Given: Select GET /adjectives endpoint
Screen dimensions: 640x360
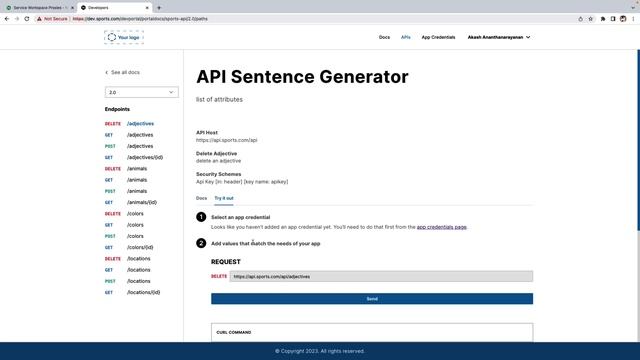Looking at the screenshot, I should [x=129, y=135].
